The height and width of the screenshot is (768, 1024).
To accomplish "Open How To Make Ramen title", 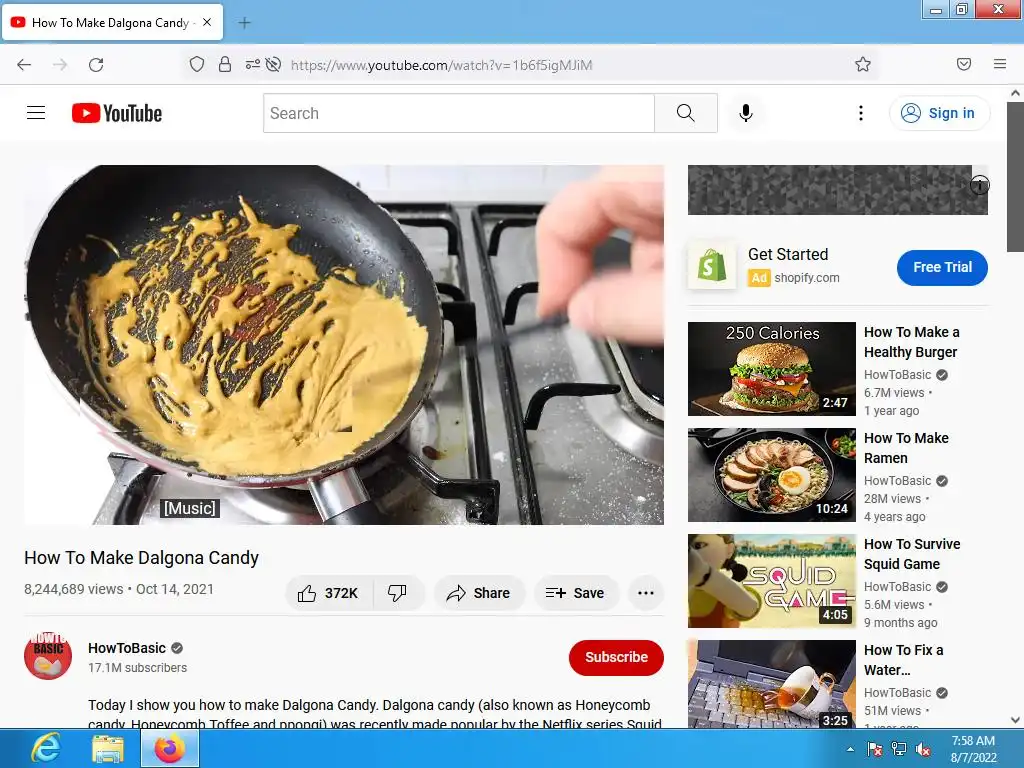I will [x=906, y=448].
